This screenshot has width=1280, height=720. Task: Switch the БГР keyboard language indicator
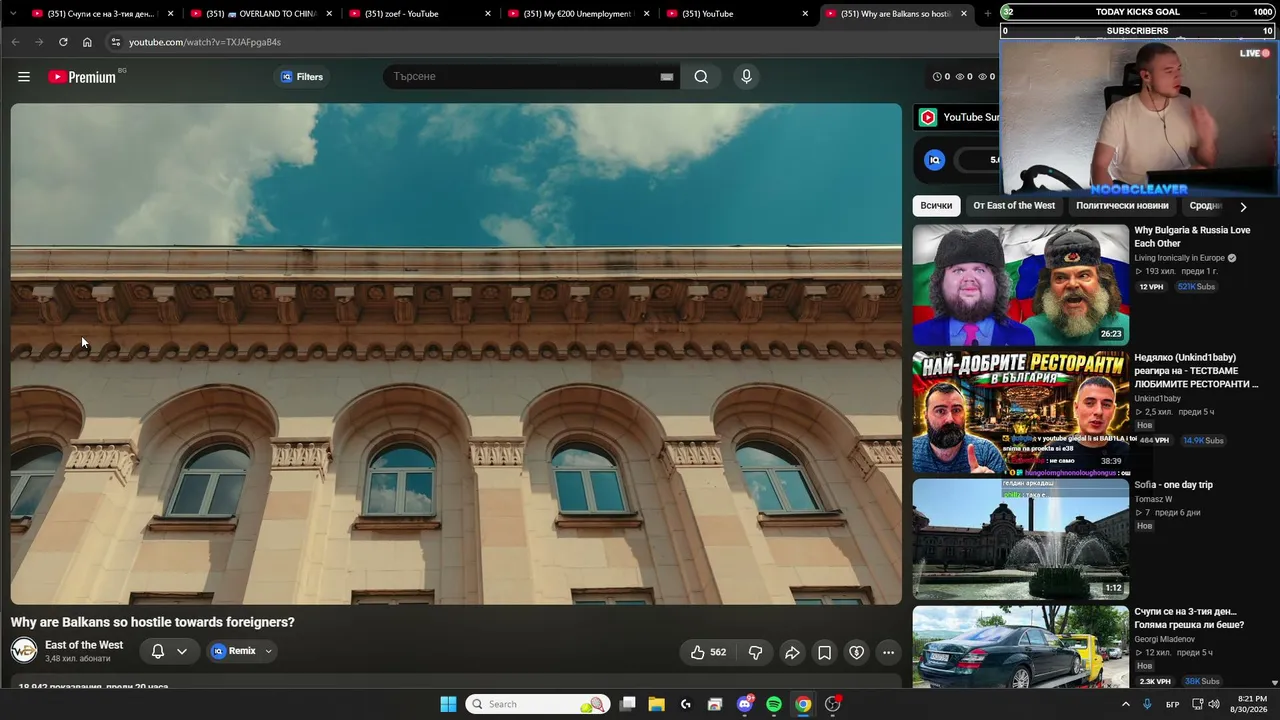[x=1173, y=704]
